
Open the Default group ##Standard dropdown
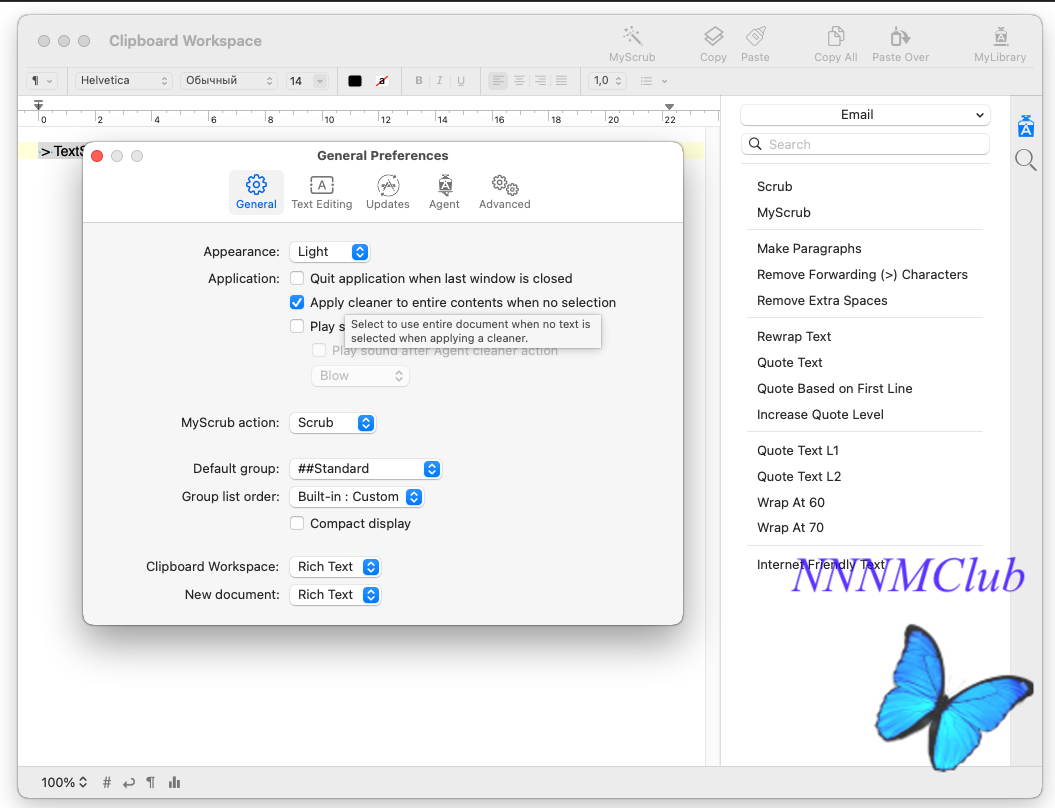point(365,468)
